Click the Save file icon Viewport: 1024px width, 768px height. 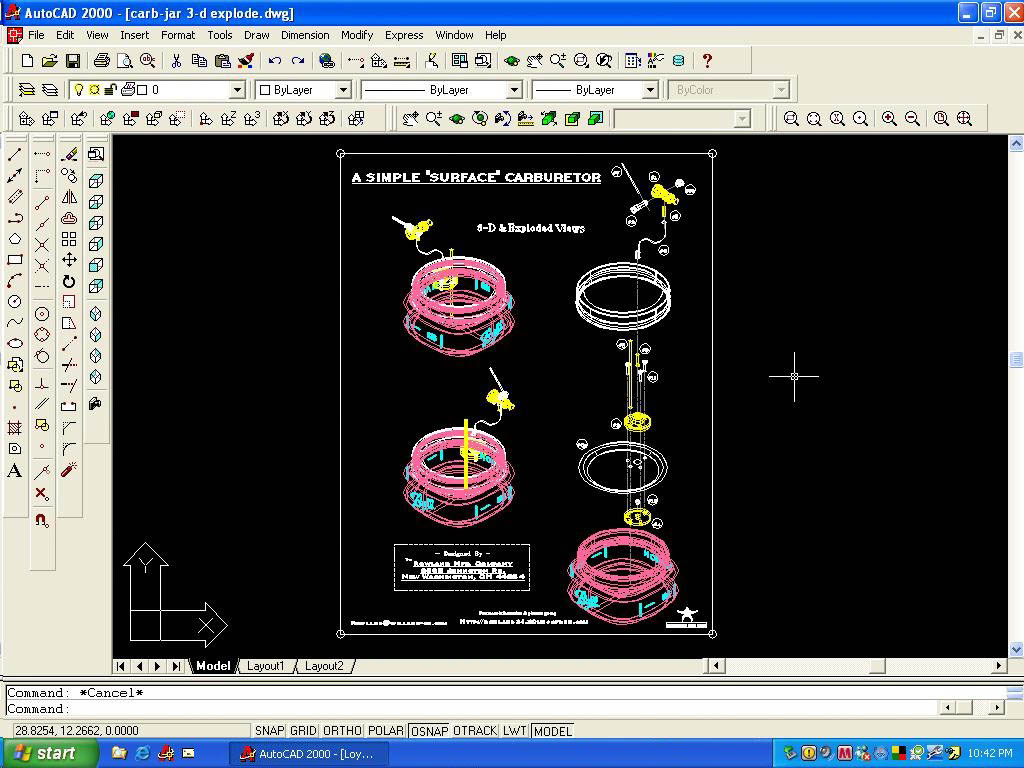(x=73, y=61)
